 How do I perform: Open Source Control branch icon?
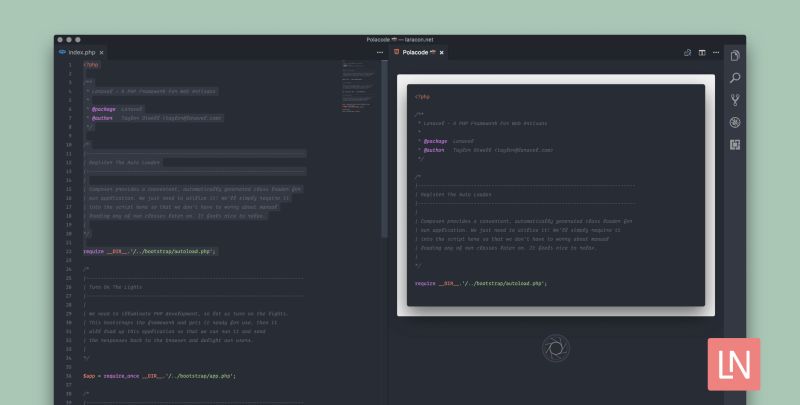[x=735, y=100]
